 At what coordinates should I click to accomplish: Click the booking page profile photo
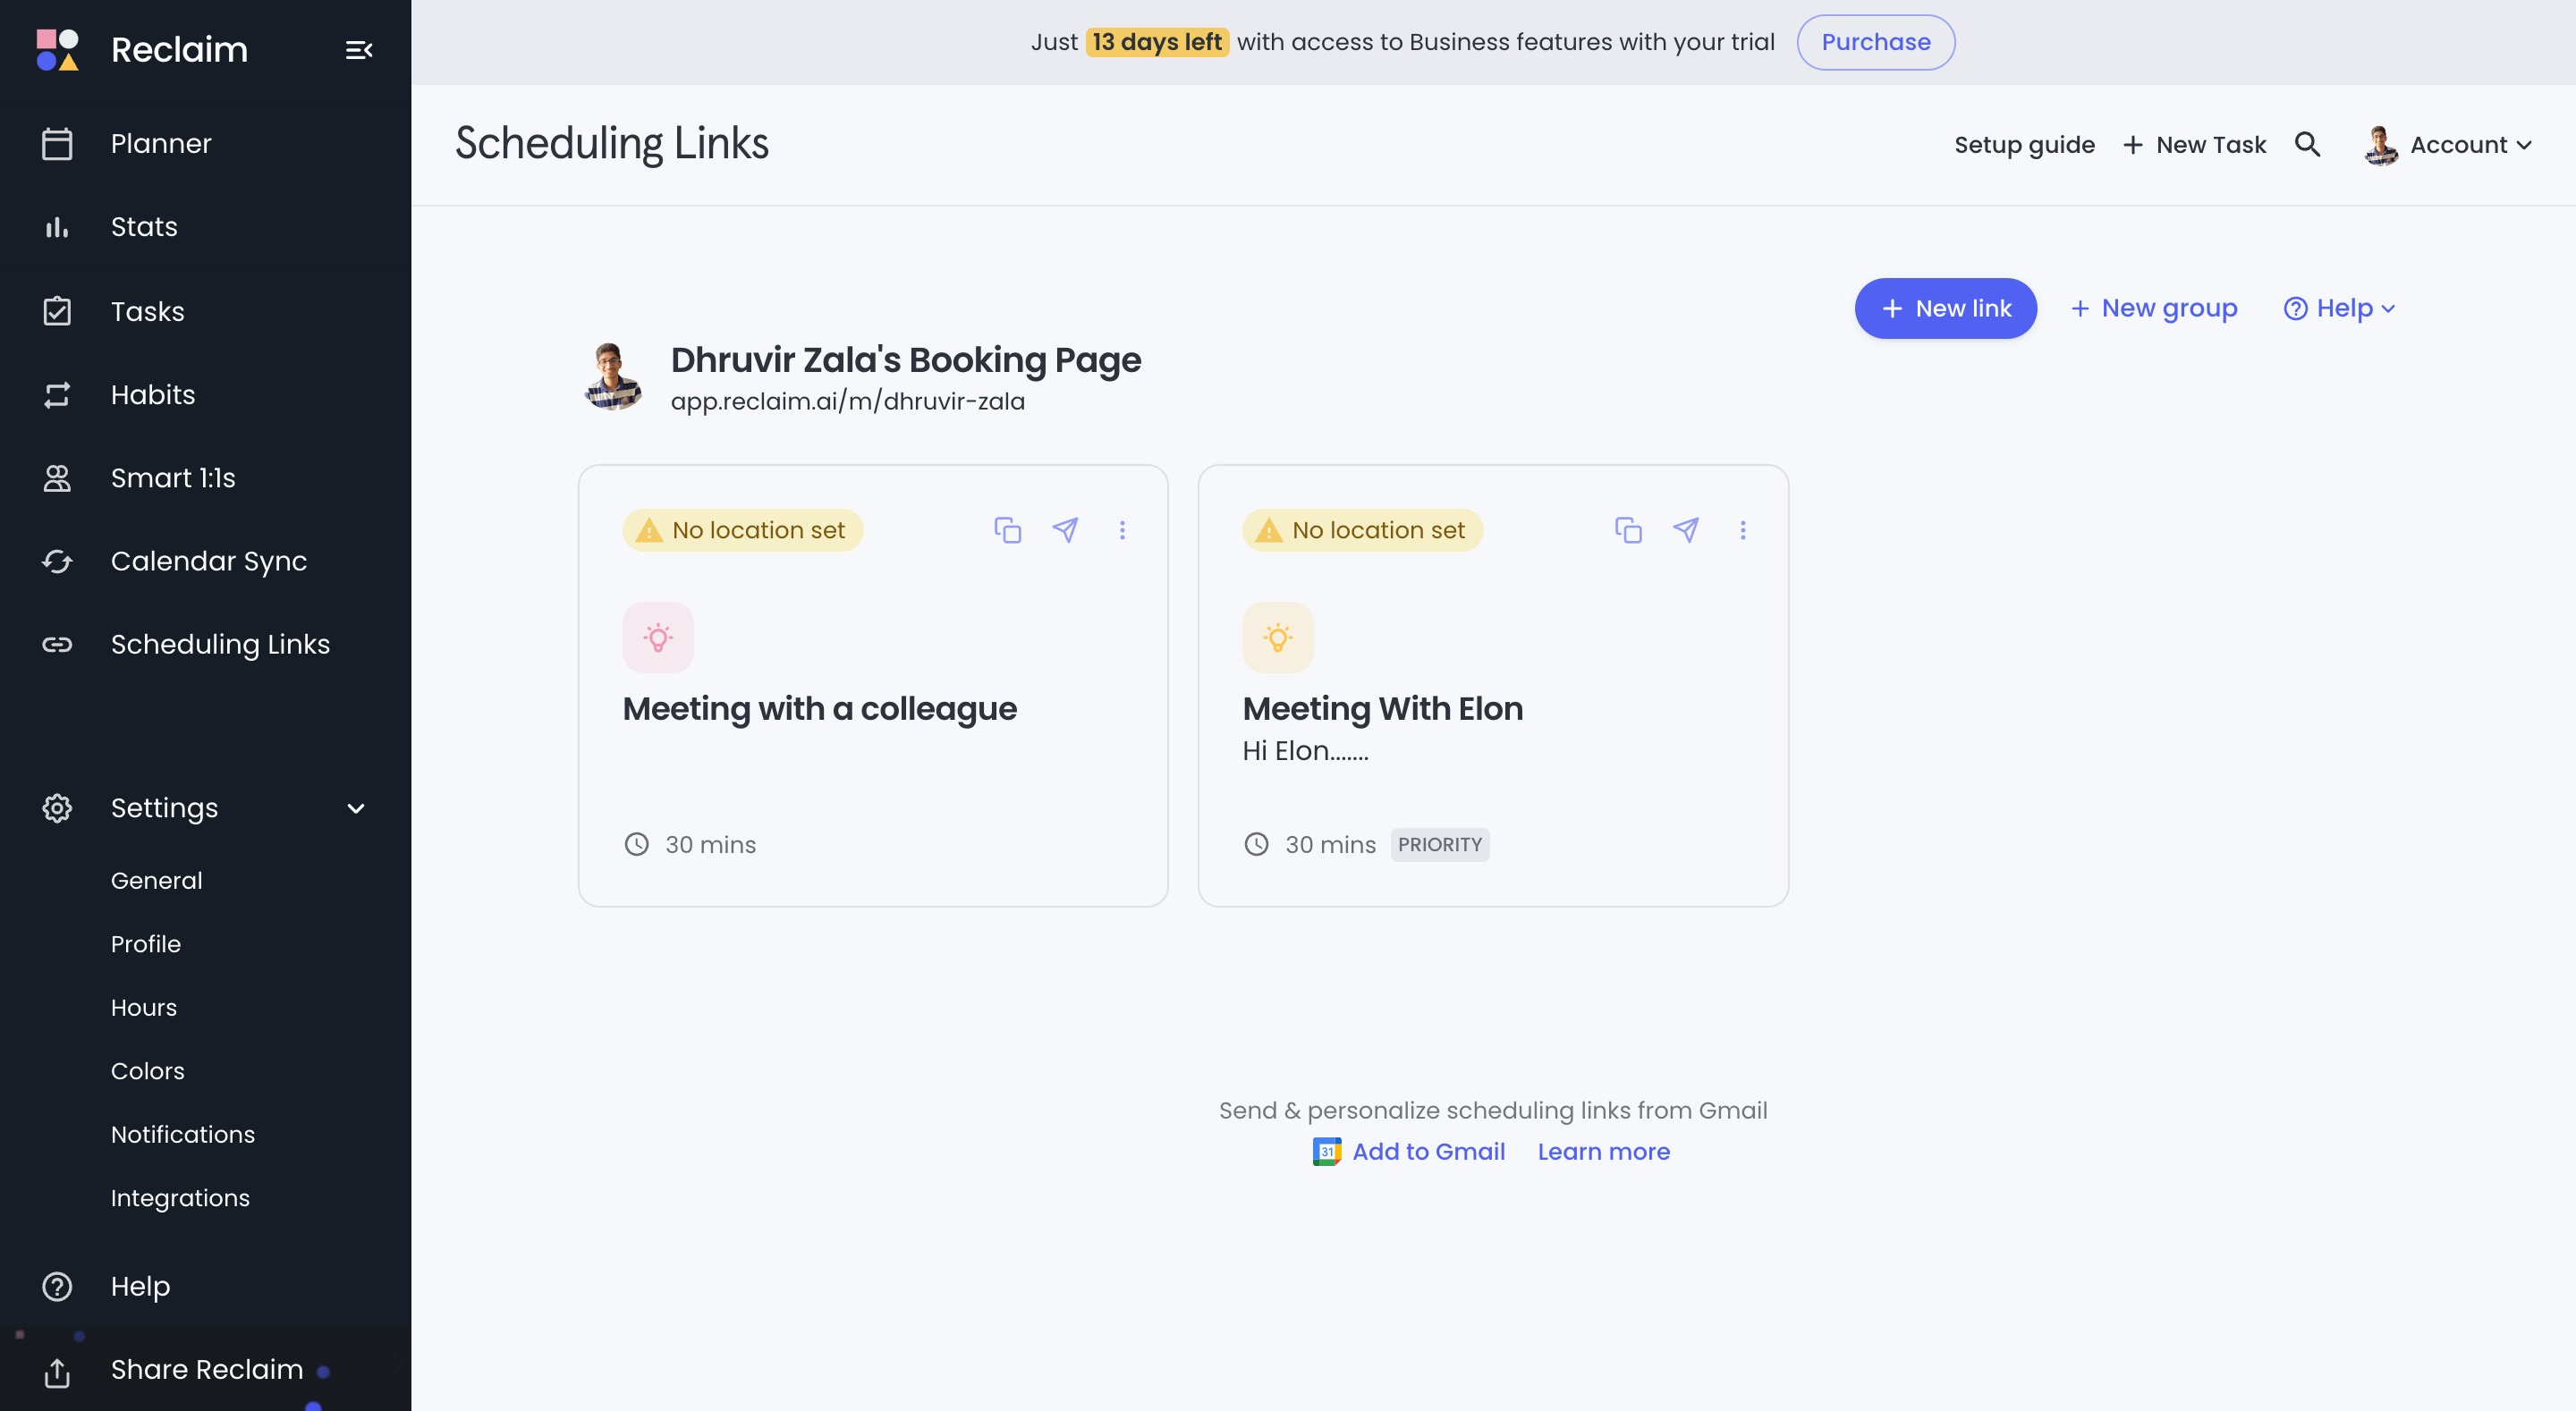[x=612, y=377]
